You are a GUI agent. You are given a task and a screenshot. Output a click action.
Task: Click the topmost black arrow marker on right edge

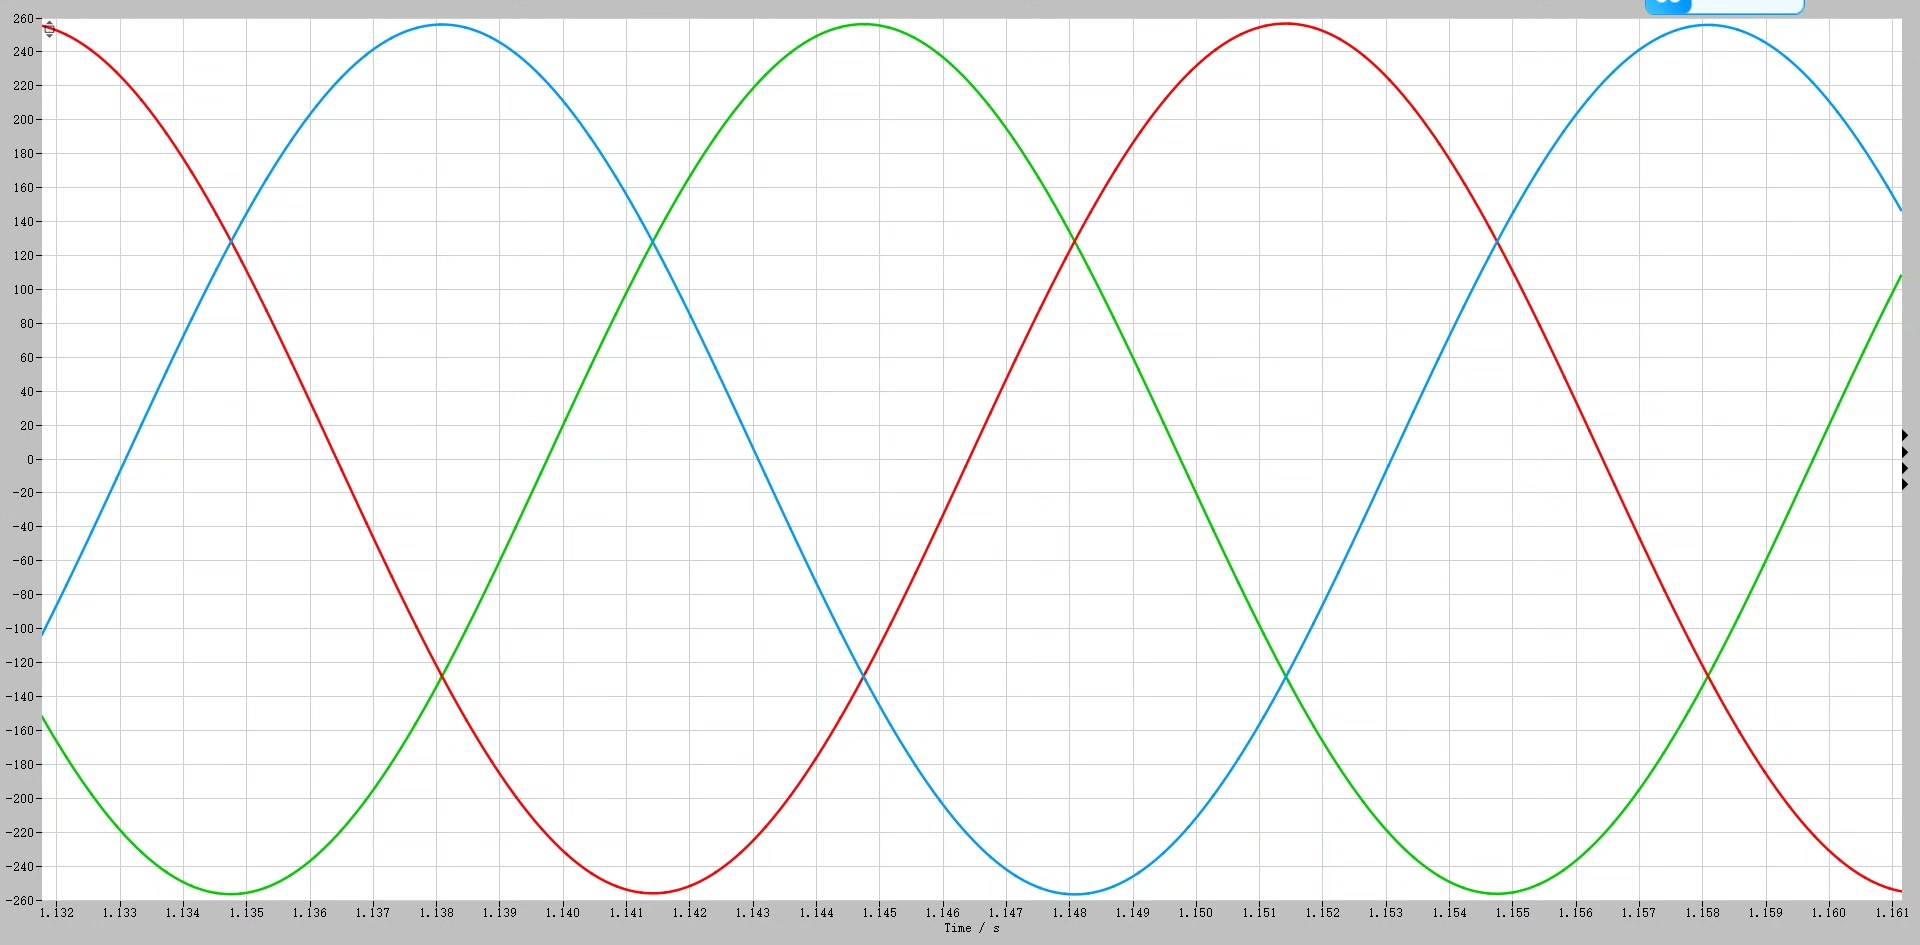click(1905, 435)
